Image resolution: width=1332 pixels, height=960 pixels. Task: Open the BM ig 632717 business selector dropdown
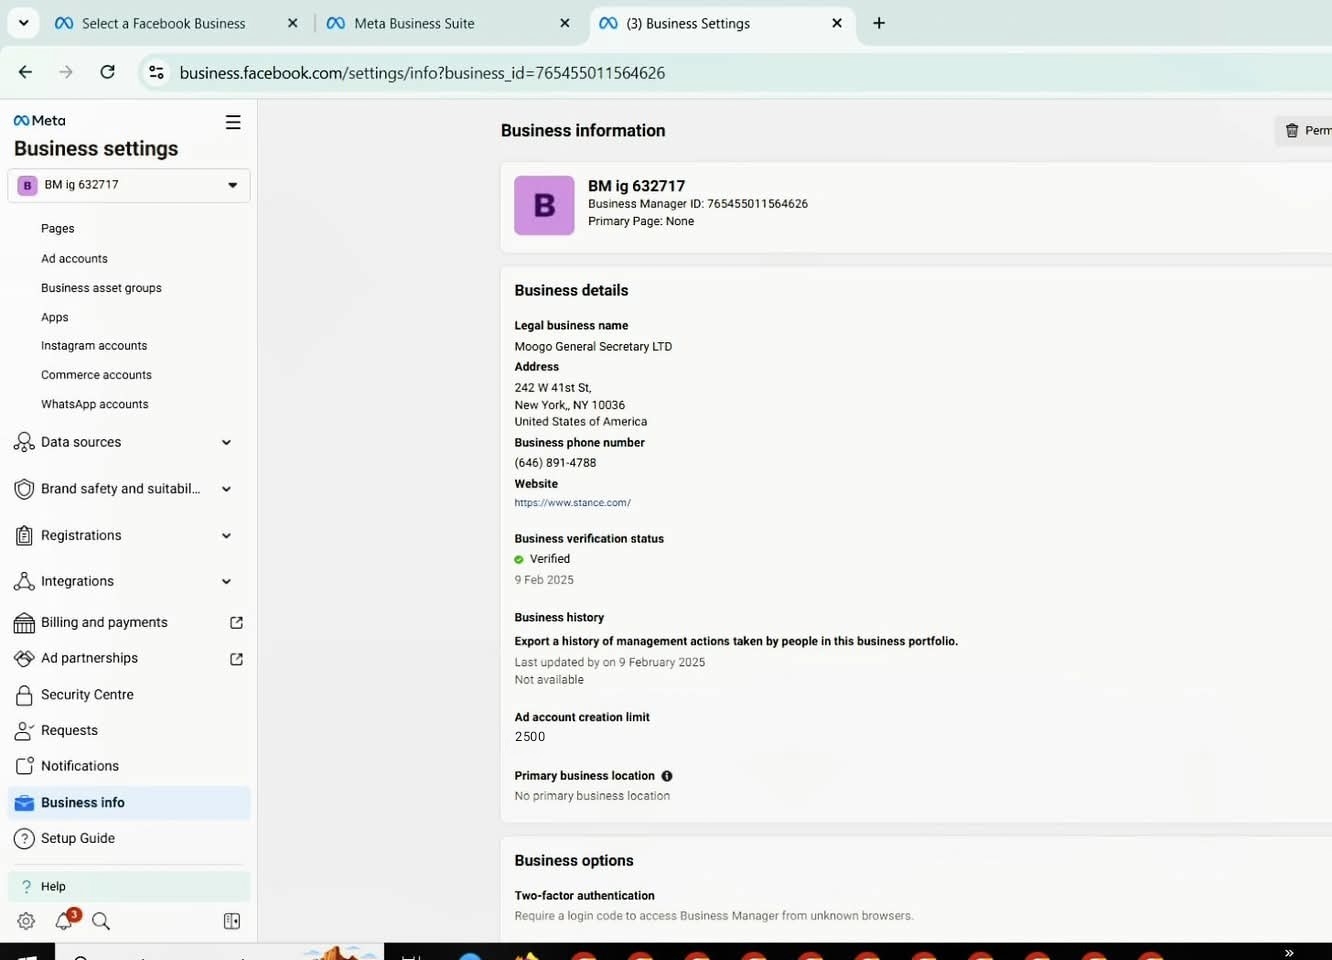[129, 185]
